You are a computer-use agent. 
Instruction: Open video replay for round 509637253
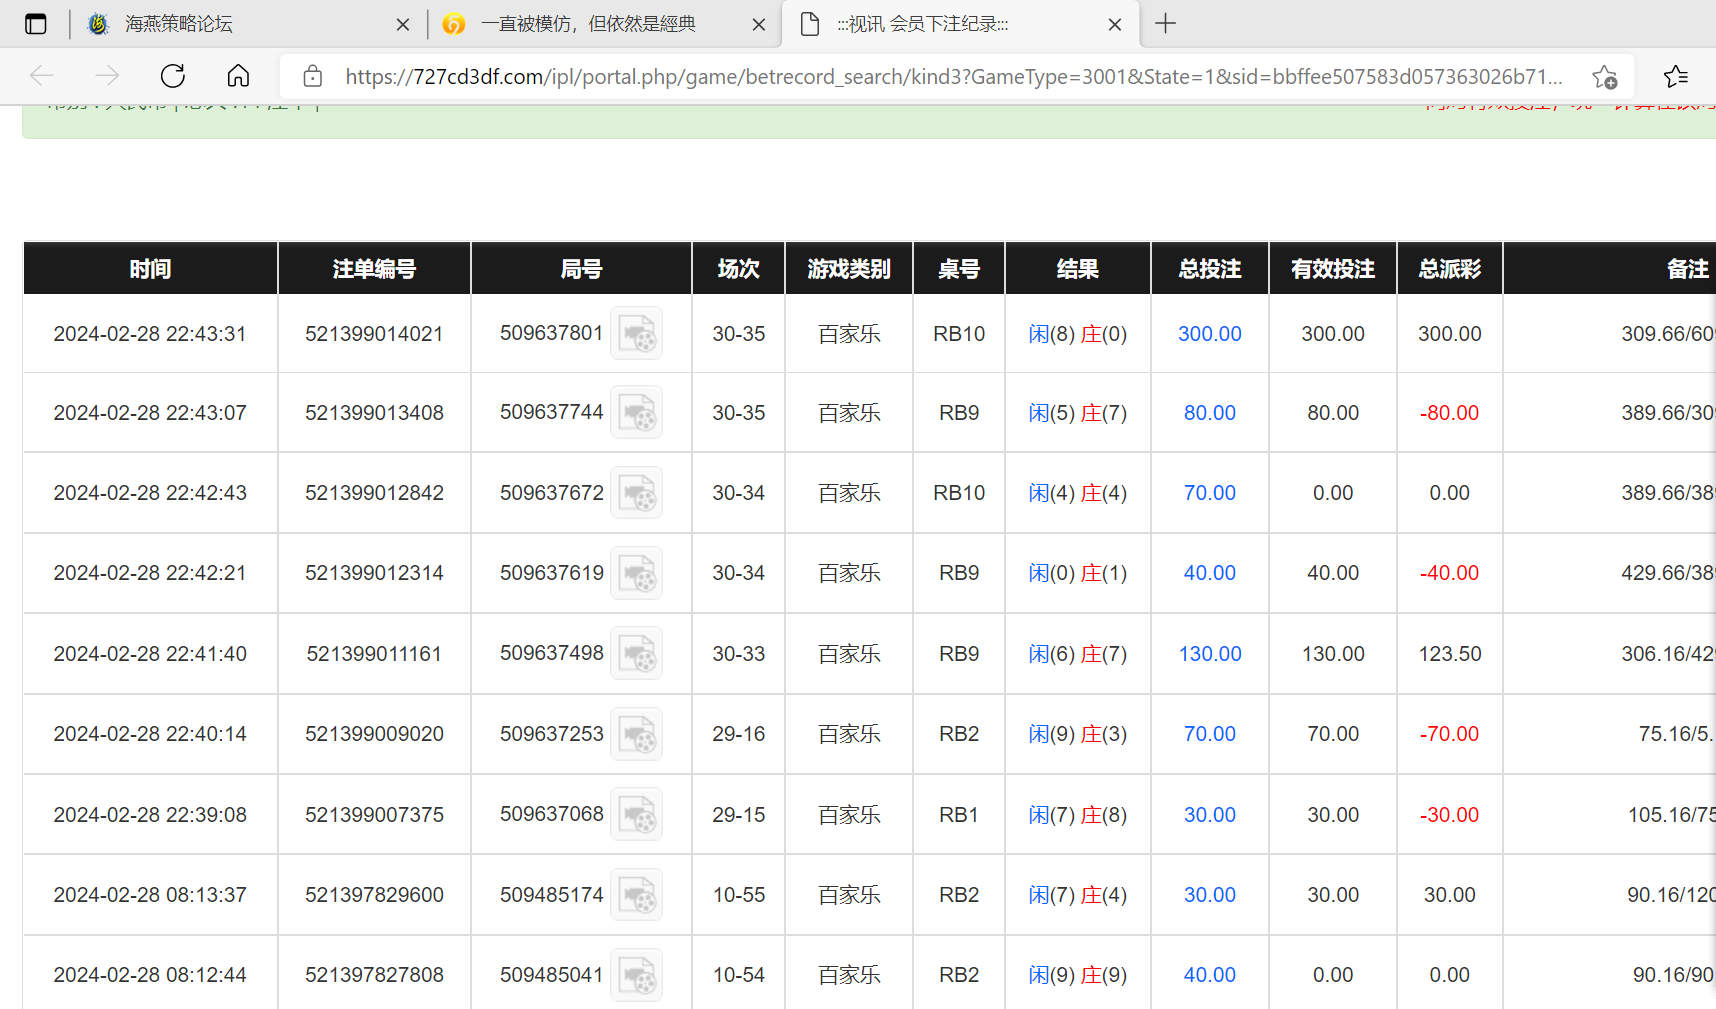637,734
